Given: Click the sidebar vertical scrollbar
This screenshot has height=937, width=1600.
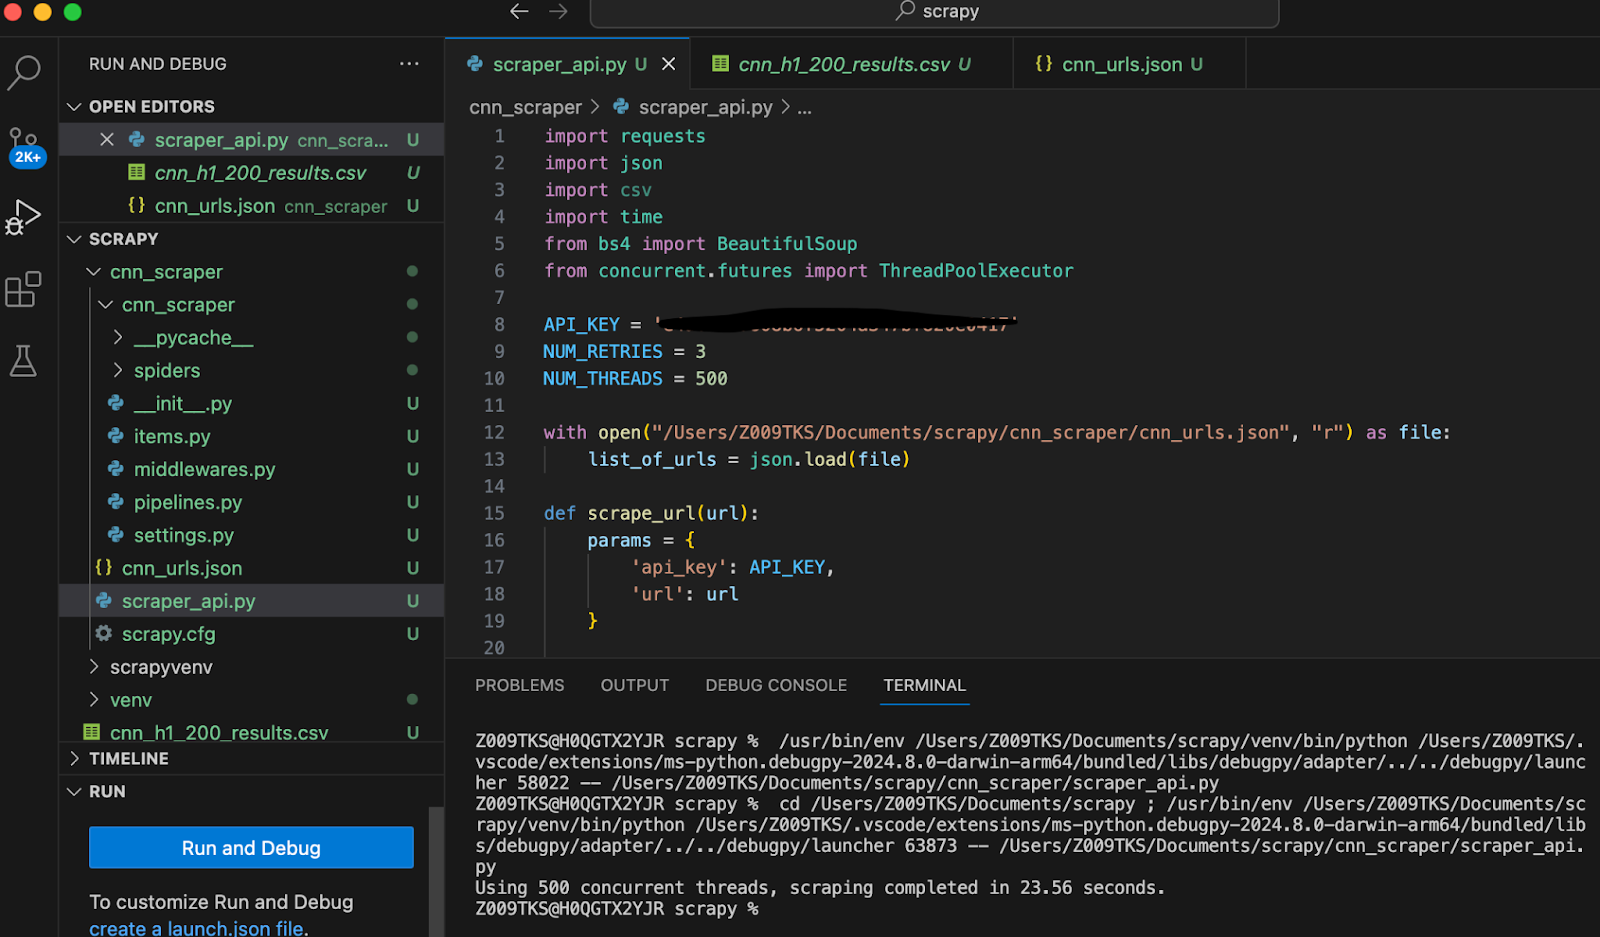Looking at the screenshot, I should click(x=436, y=870).
